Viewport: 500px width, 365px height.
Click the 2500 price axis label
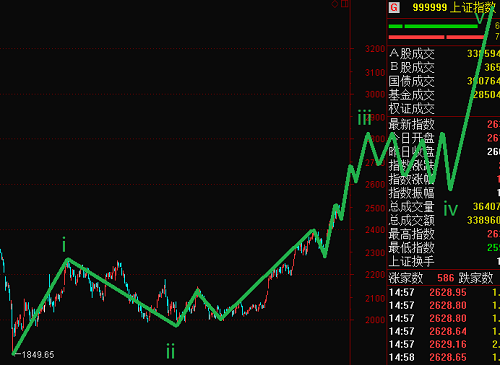(x=375, y=208)
